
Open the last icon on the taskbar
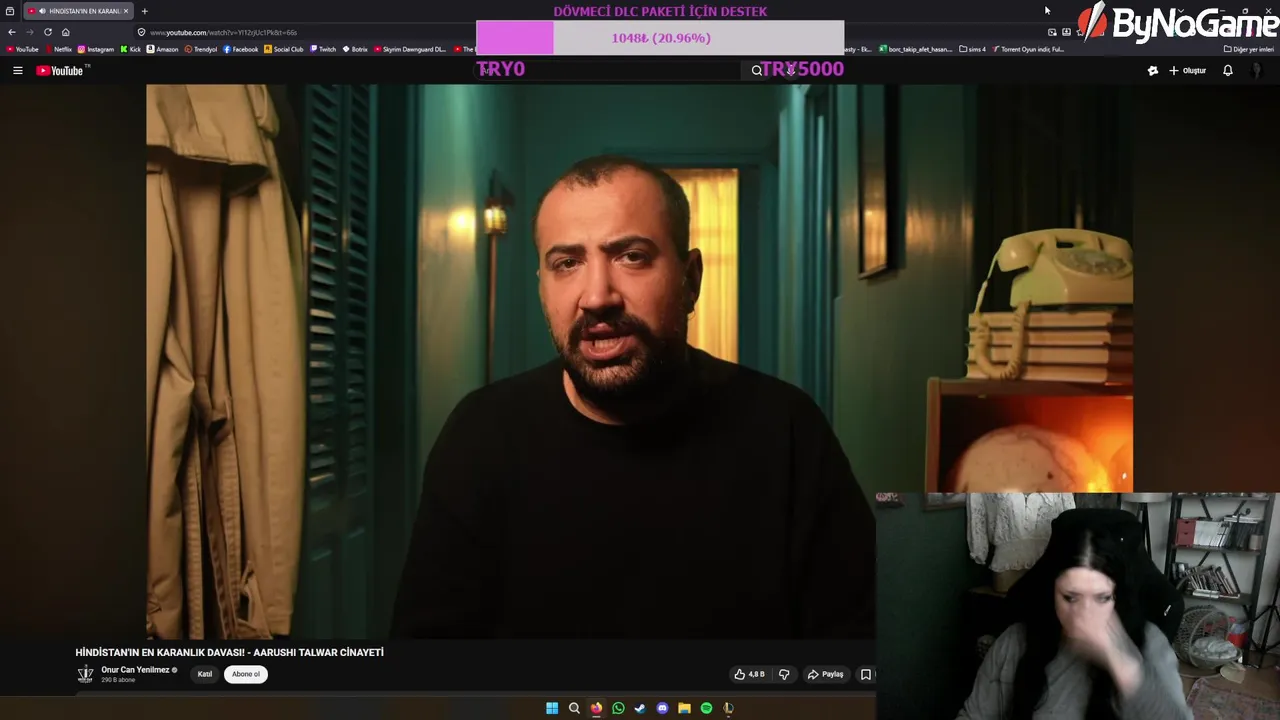[728, 708]
